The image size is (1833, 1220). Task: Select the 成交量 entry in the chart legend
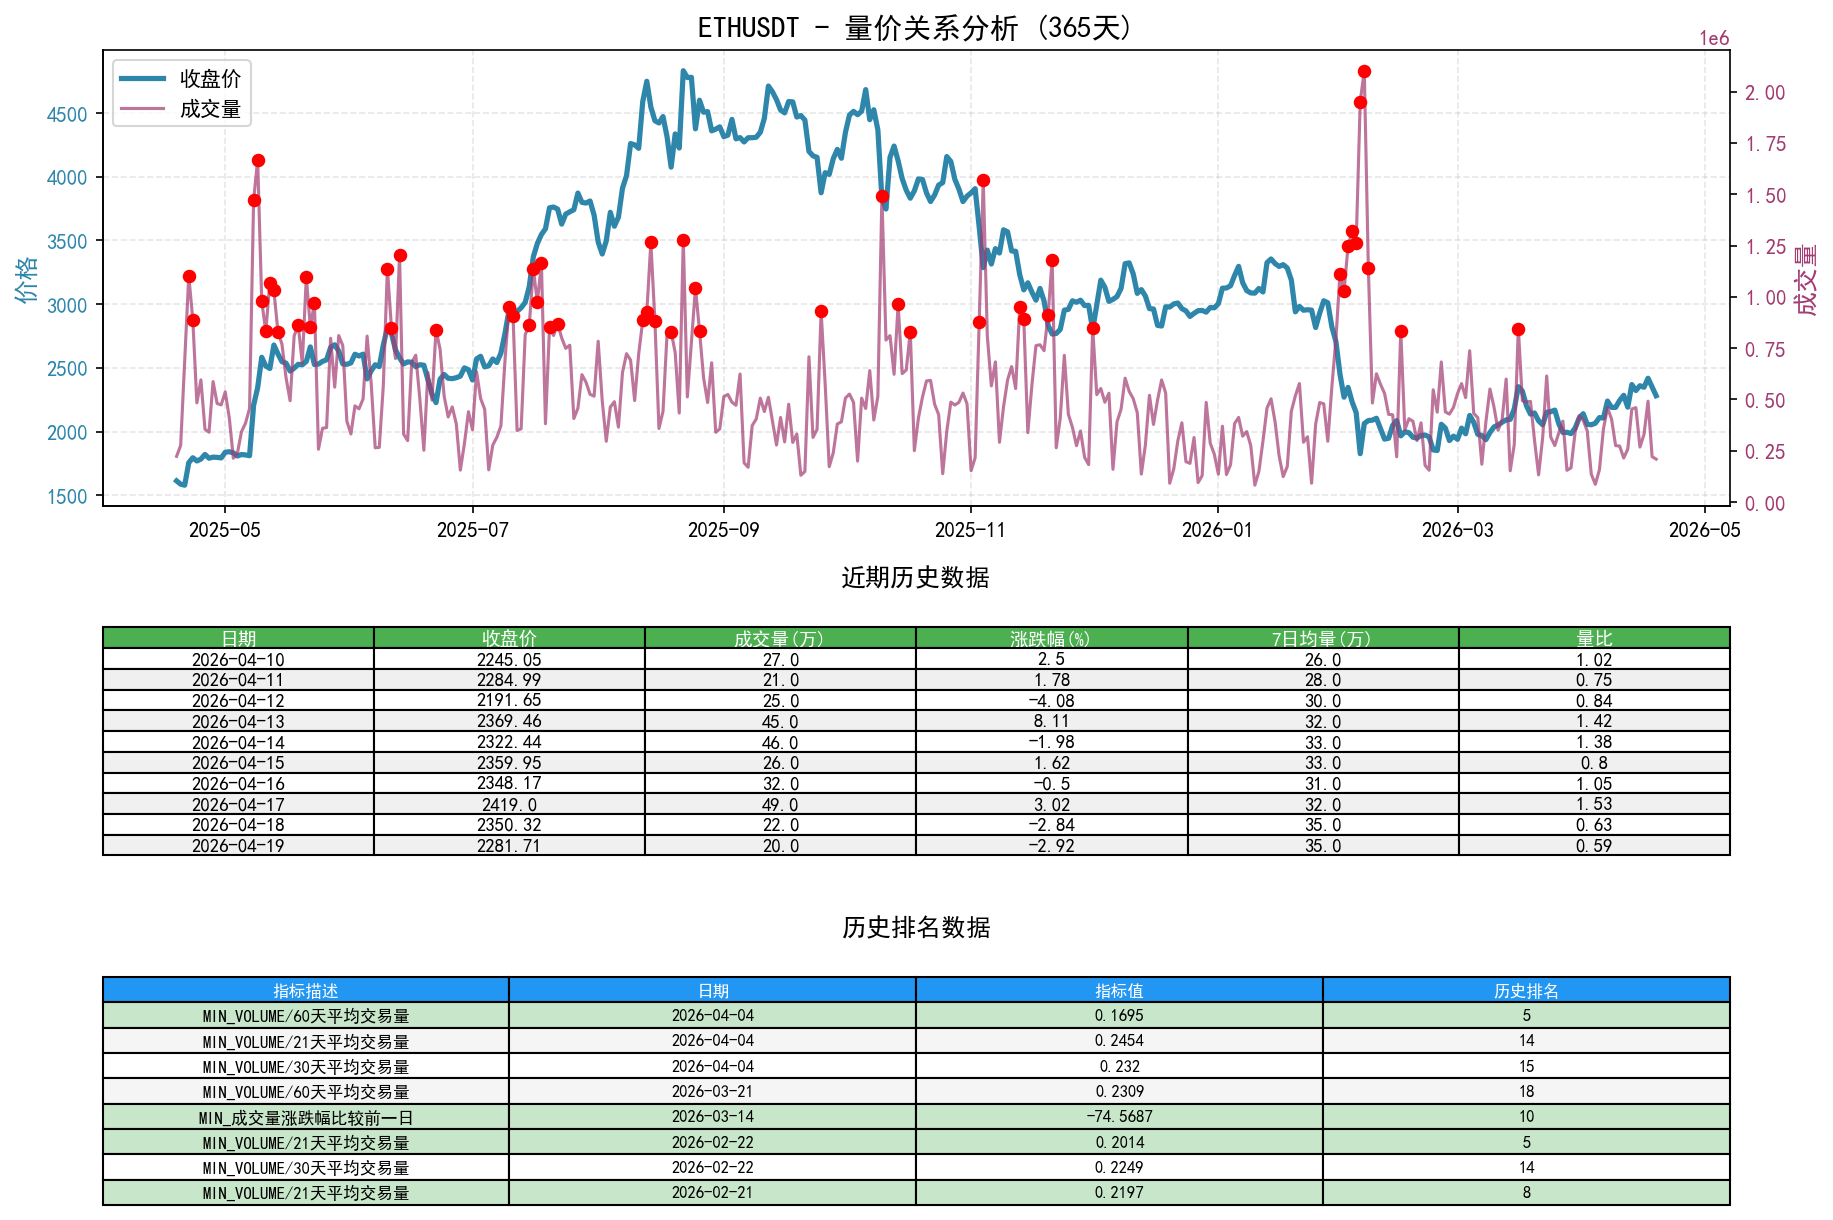click(x=181, y=109)
